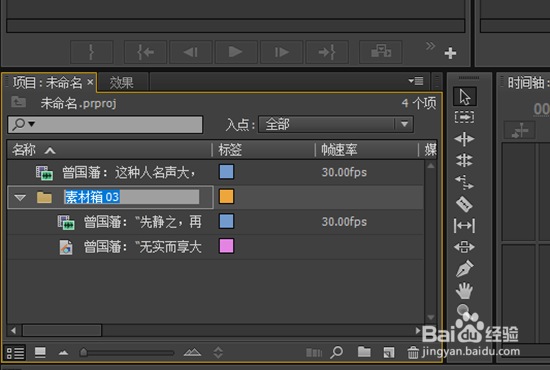Click the Find magnifier icon at bottom
This screenshot has height=370, width=550.
tap(337, 352)
